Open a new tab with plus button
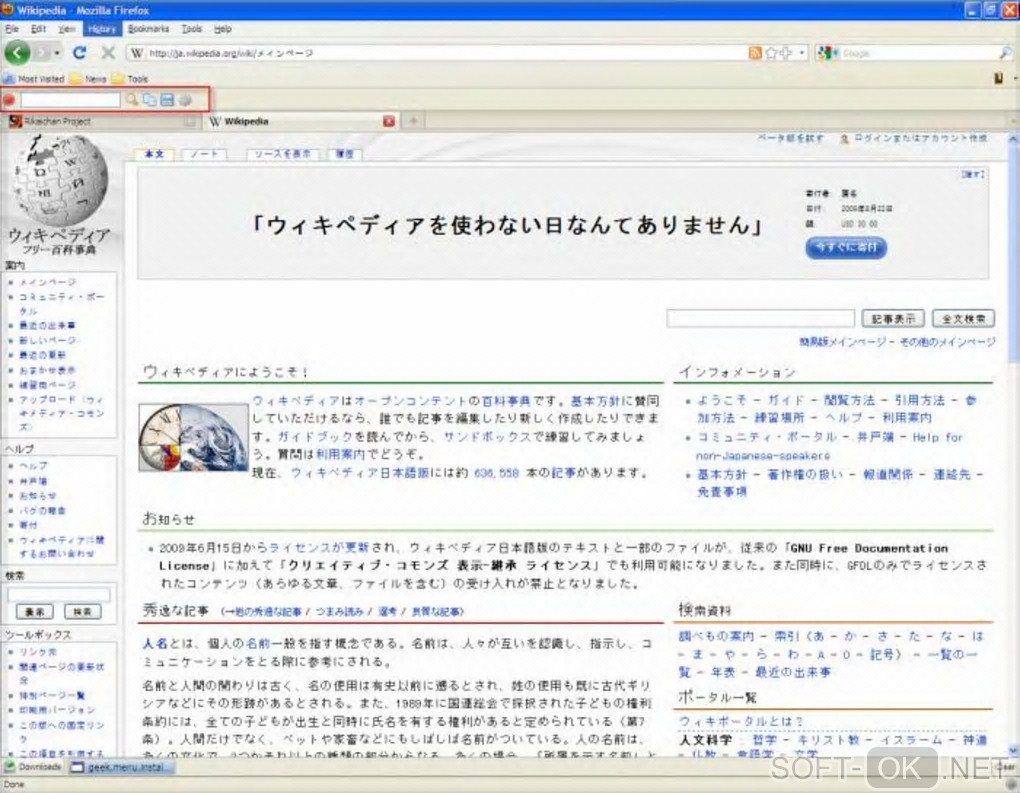The image size is (1020, 793). click(x=413, y=121)
